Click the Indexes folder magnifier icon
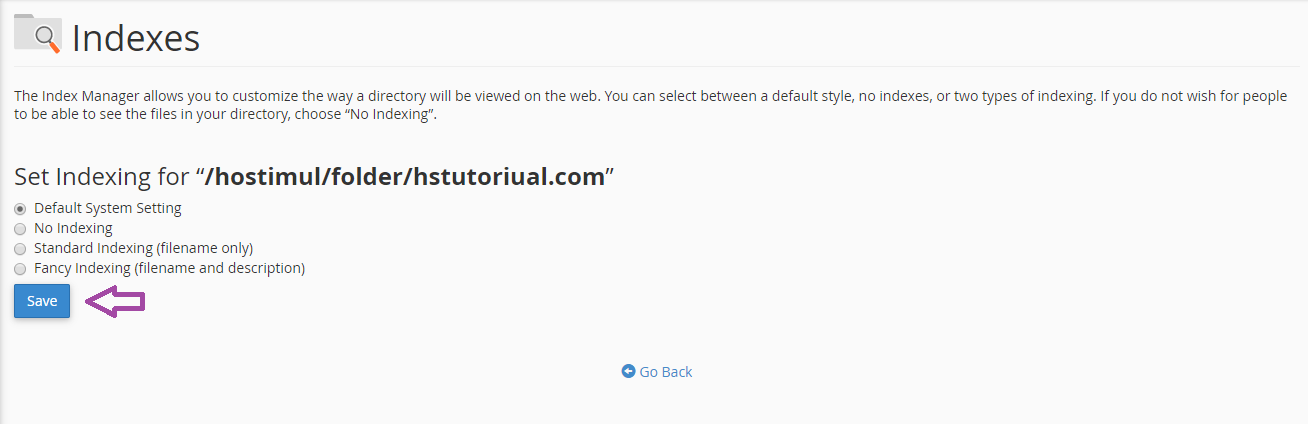This screenshot has width=1308, height=424. (38, 34)
